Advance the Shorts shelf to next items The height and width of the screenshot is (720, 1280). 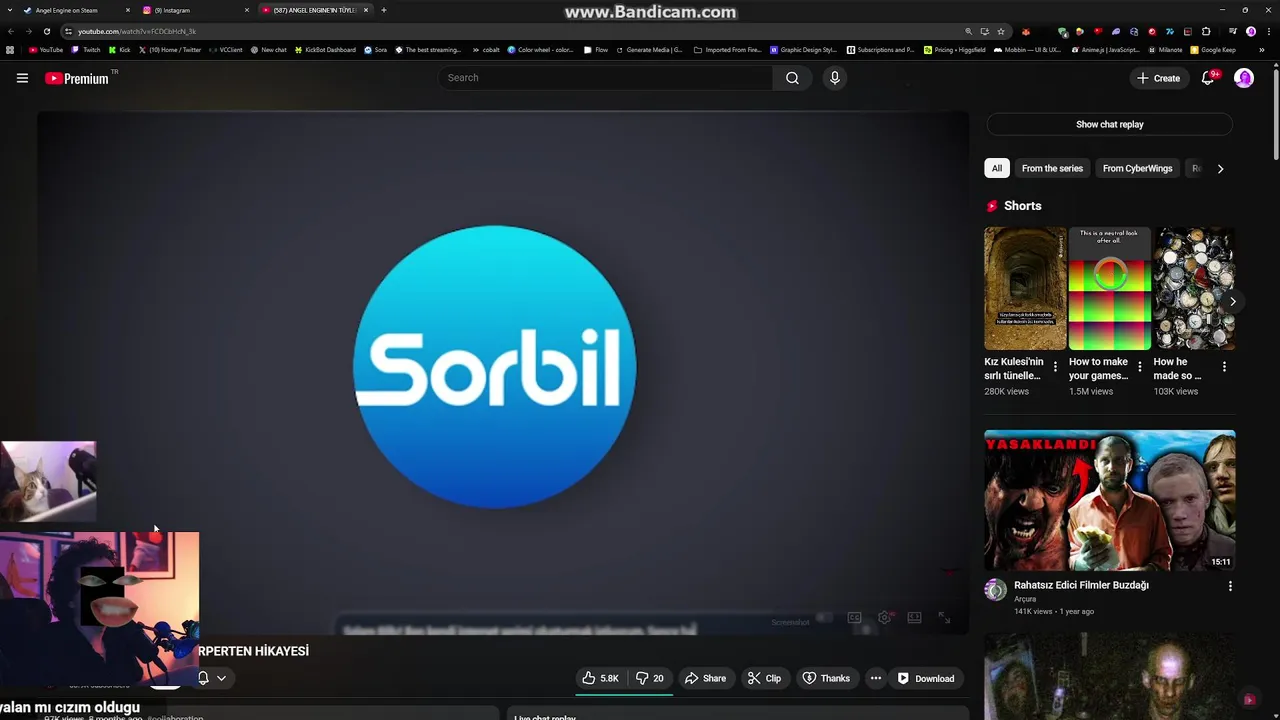point(1232,301)
